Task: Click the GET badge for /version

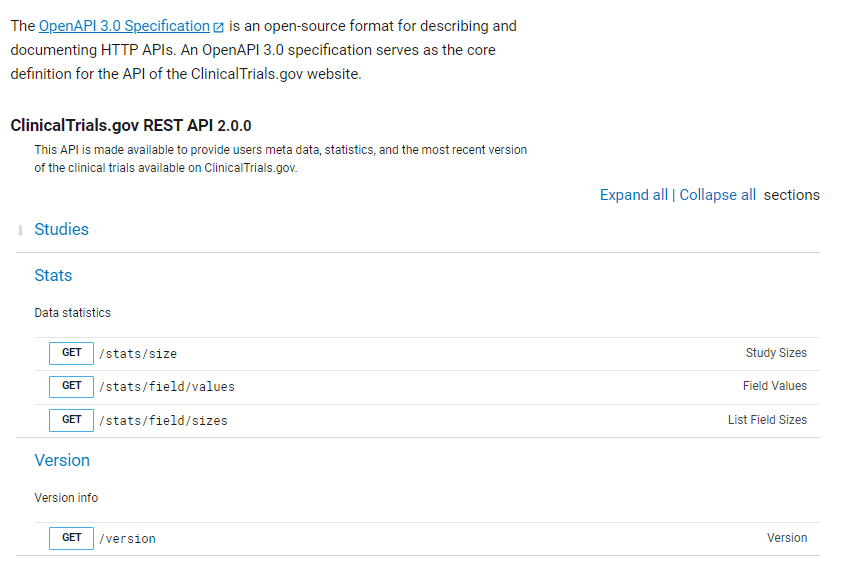Action: point(71,538)
